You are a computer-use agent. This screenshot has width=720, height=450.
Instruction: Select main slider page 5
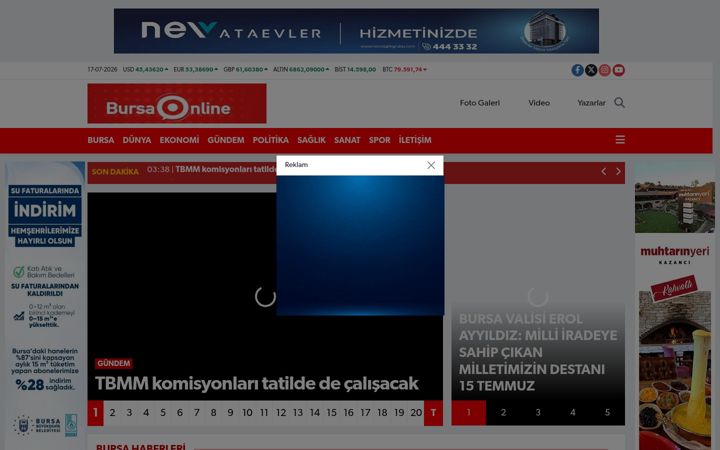[x=163, y=413]
